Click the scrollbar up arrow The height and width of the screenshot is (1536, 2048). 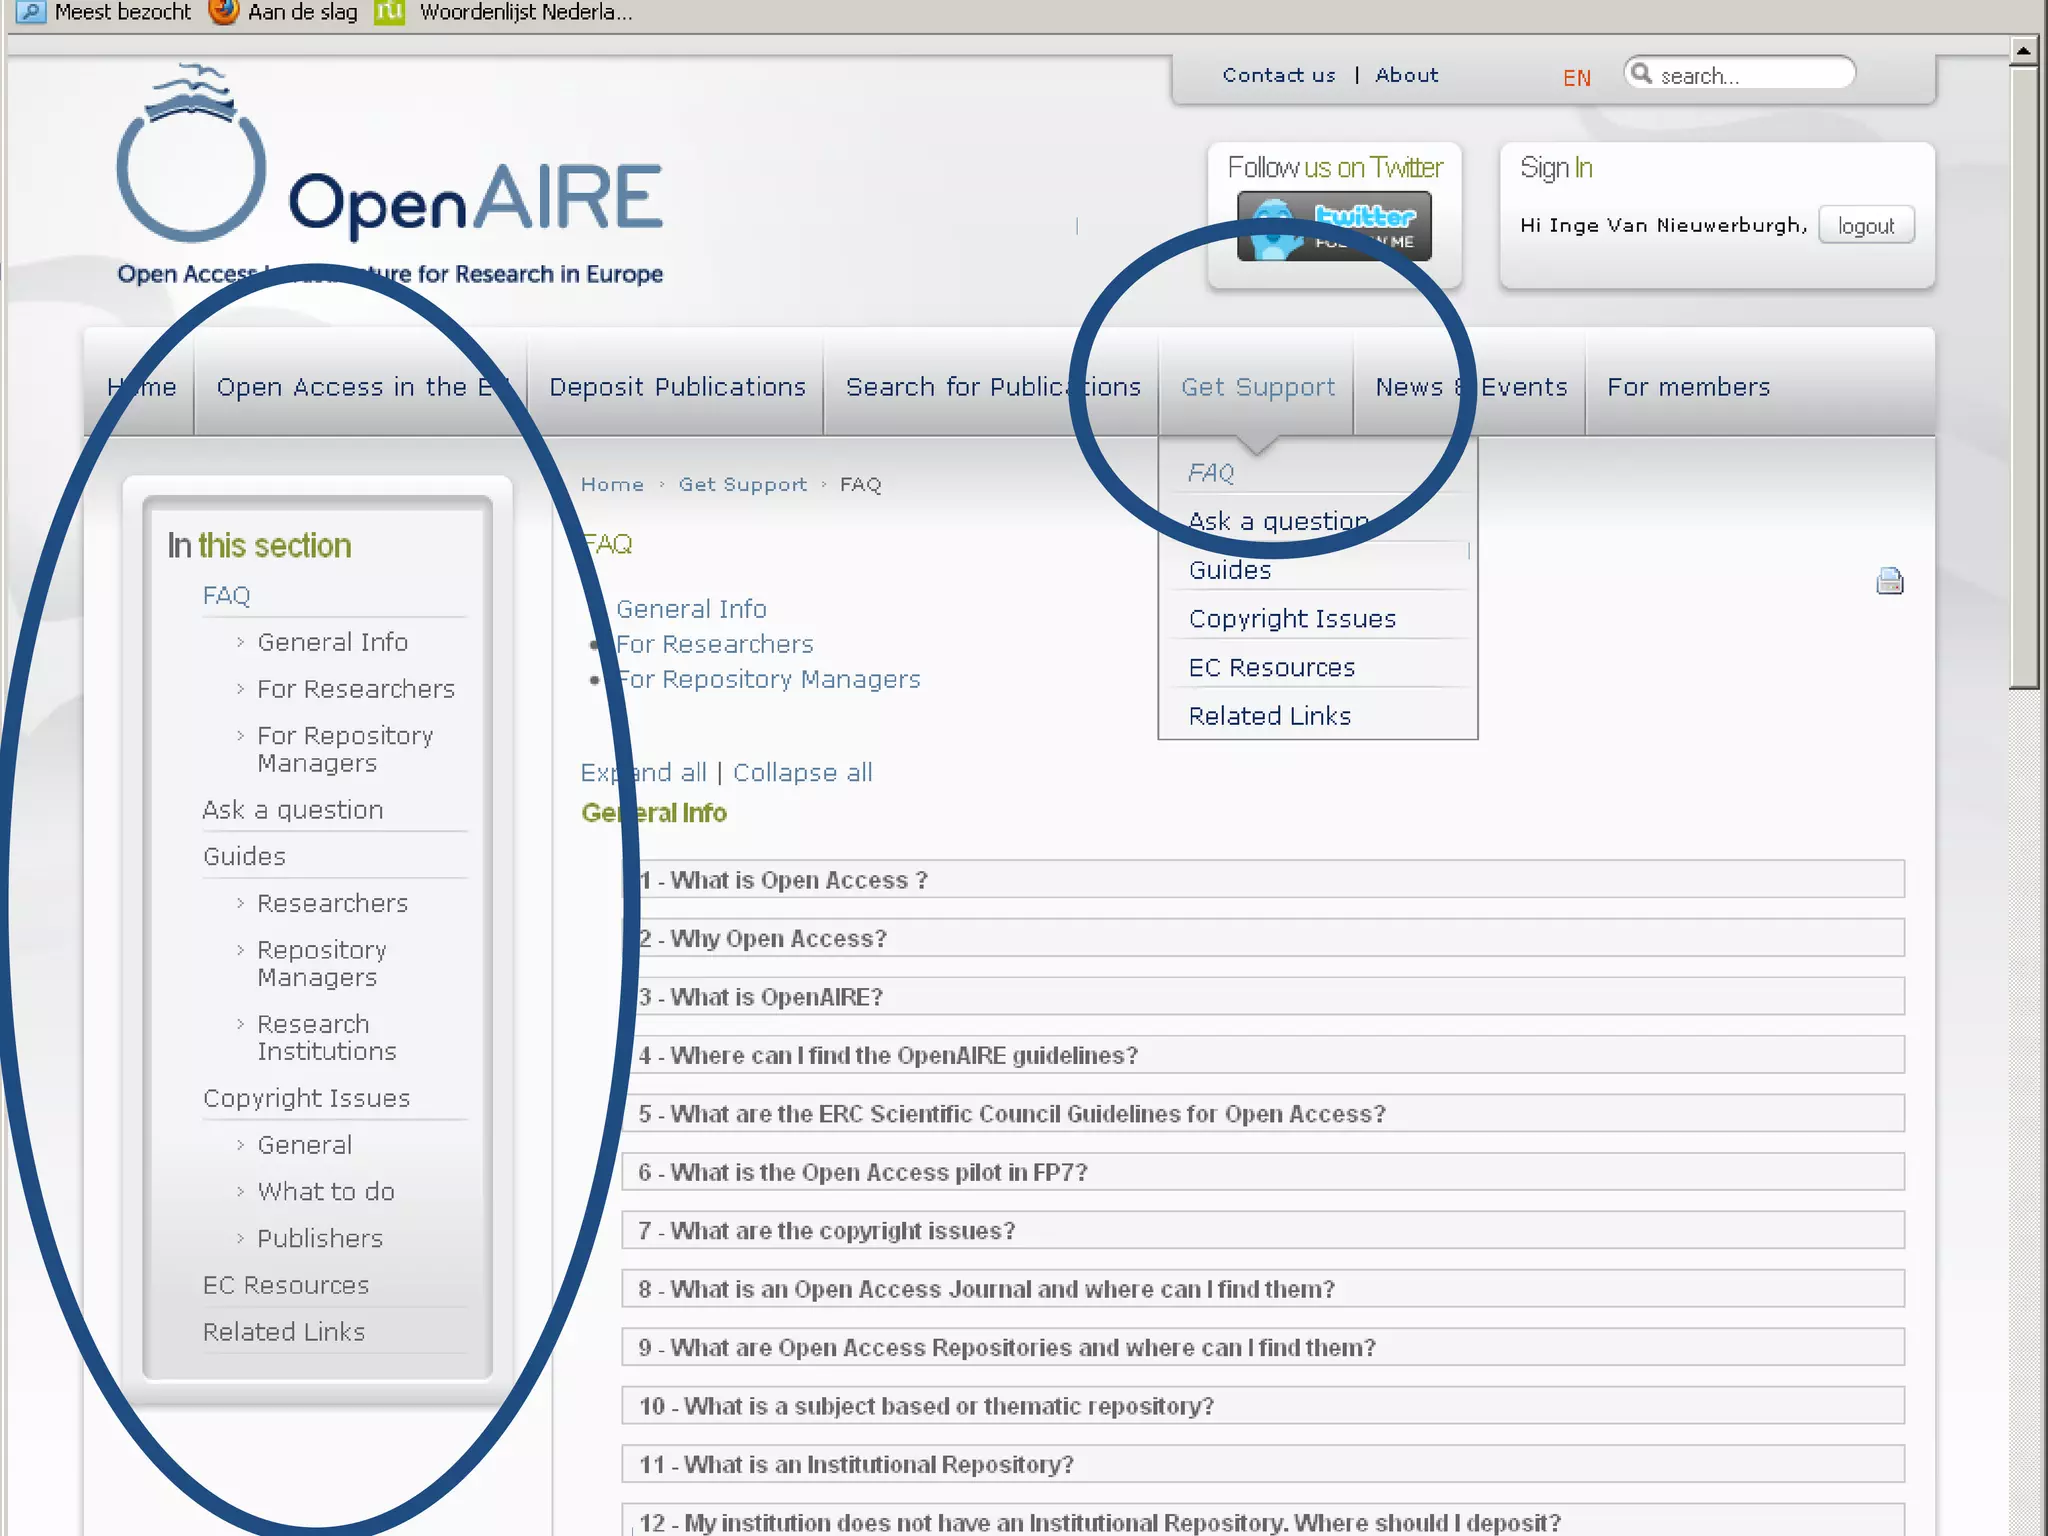(x=2023, y=50)
